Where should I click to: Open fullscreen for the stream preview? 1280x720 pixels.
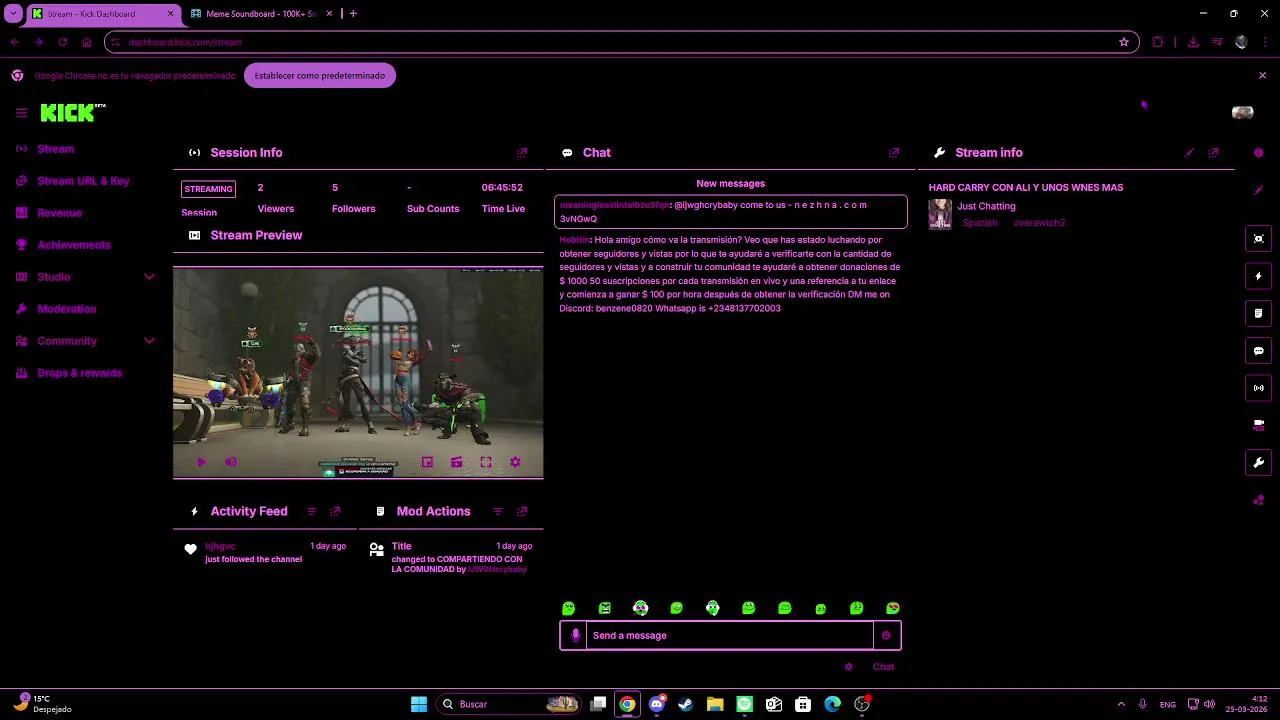[486, 462]
